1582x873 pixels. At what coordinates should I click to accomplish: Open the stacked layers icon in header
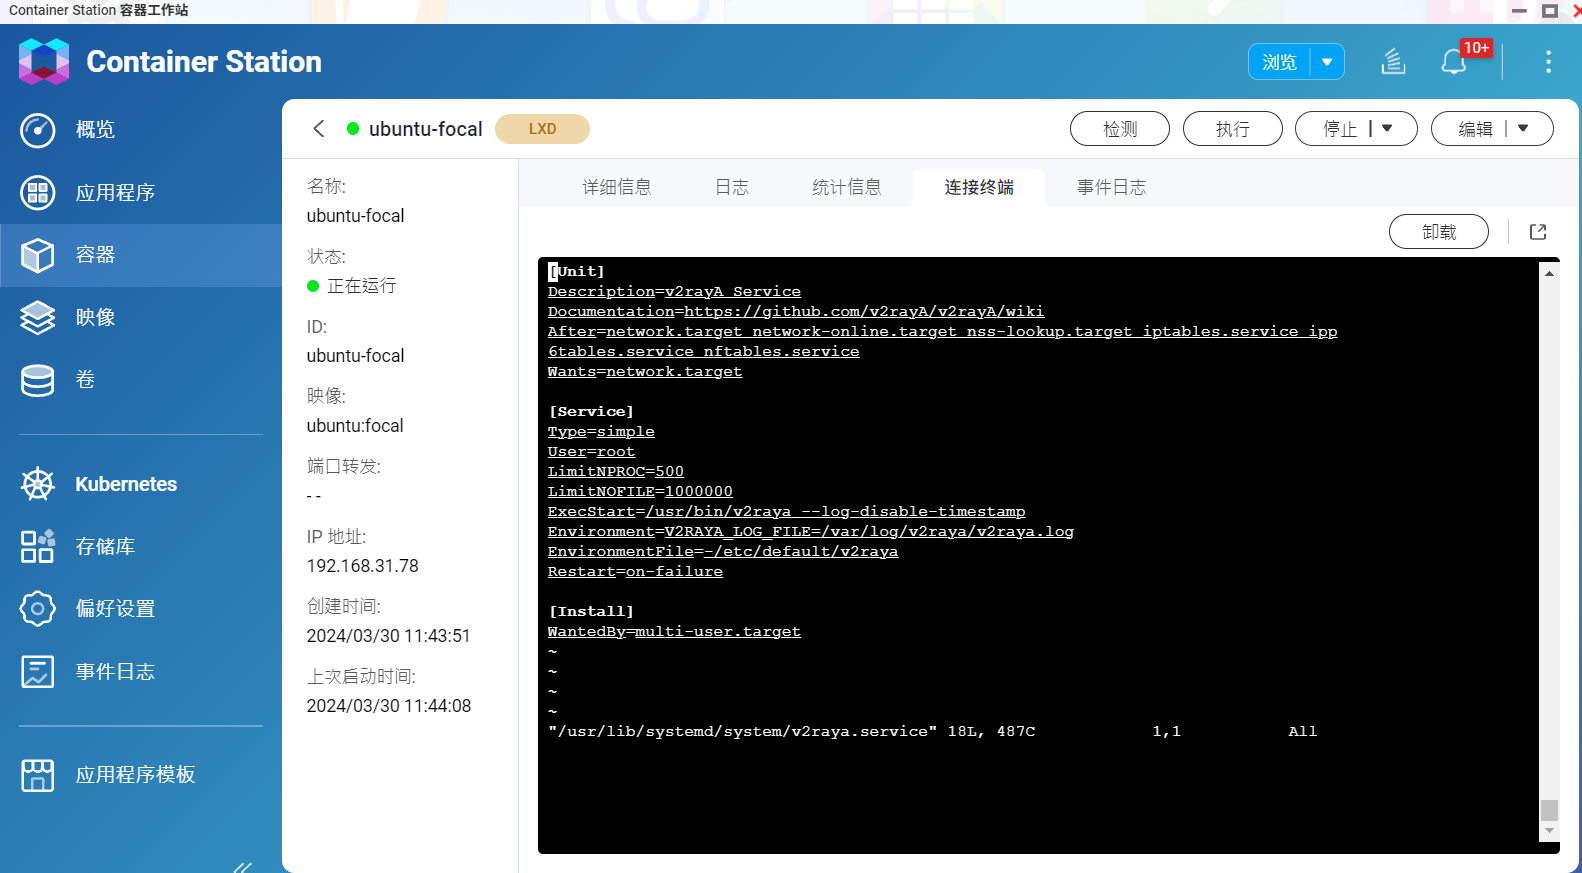coord(1393,62)
